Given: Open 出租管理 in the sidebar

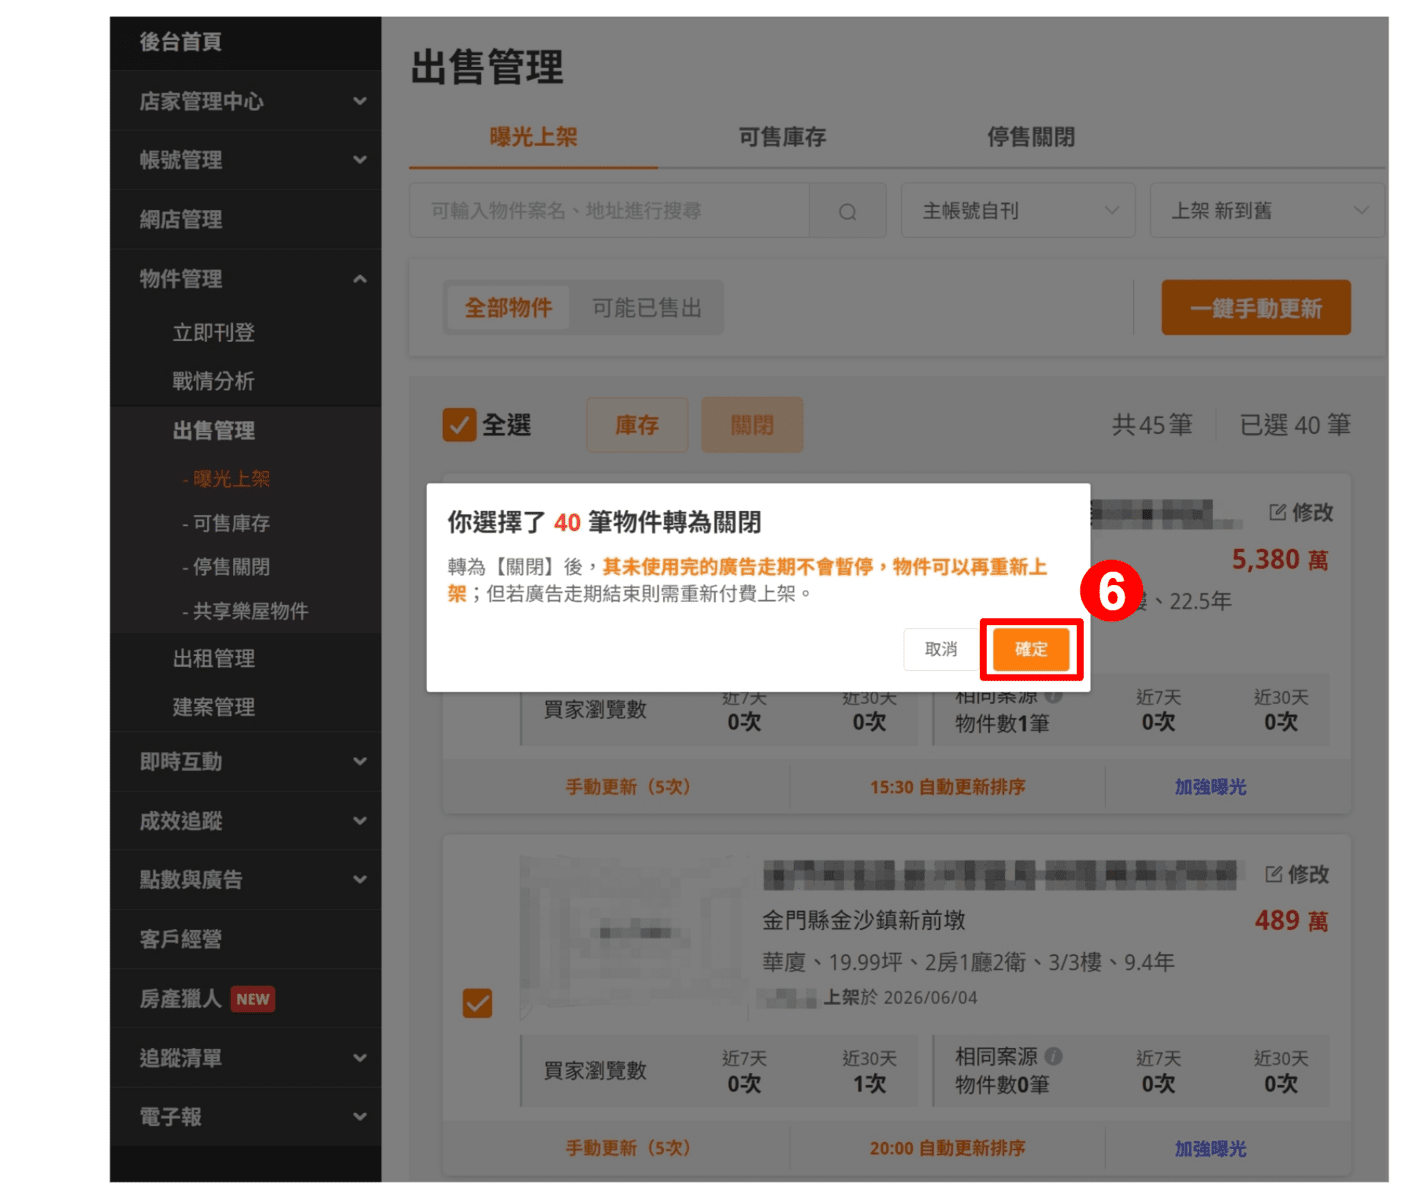Looking at the screenshot, I should tap(214, 659).
